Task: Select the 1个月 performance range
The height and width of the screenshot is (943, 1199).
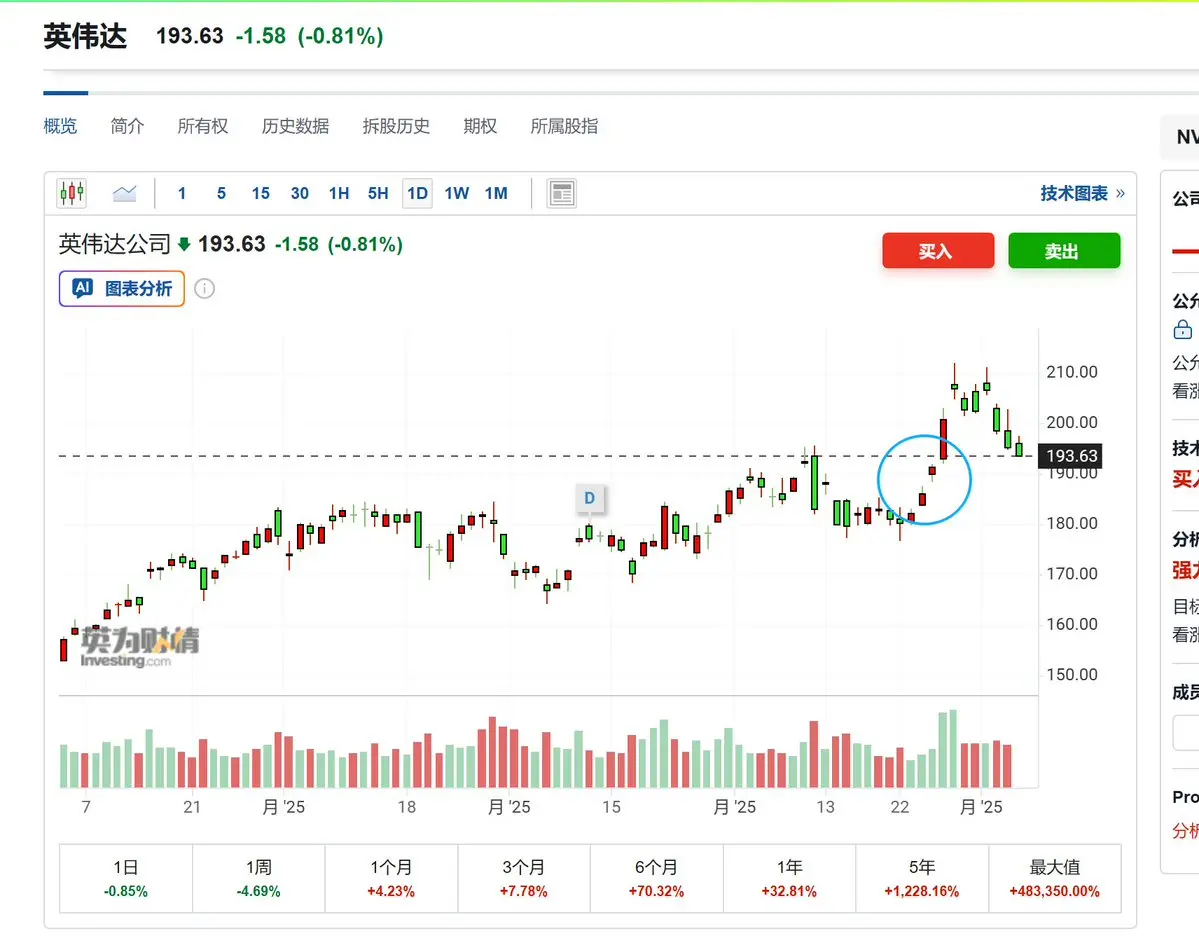Action: [x=391, y=879]
